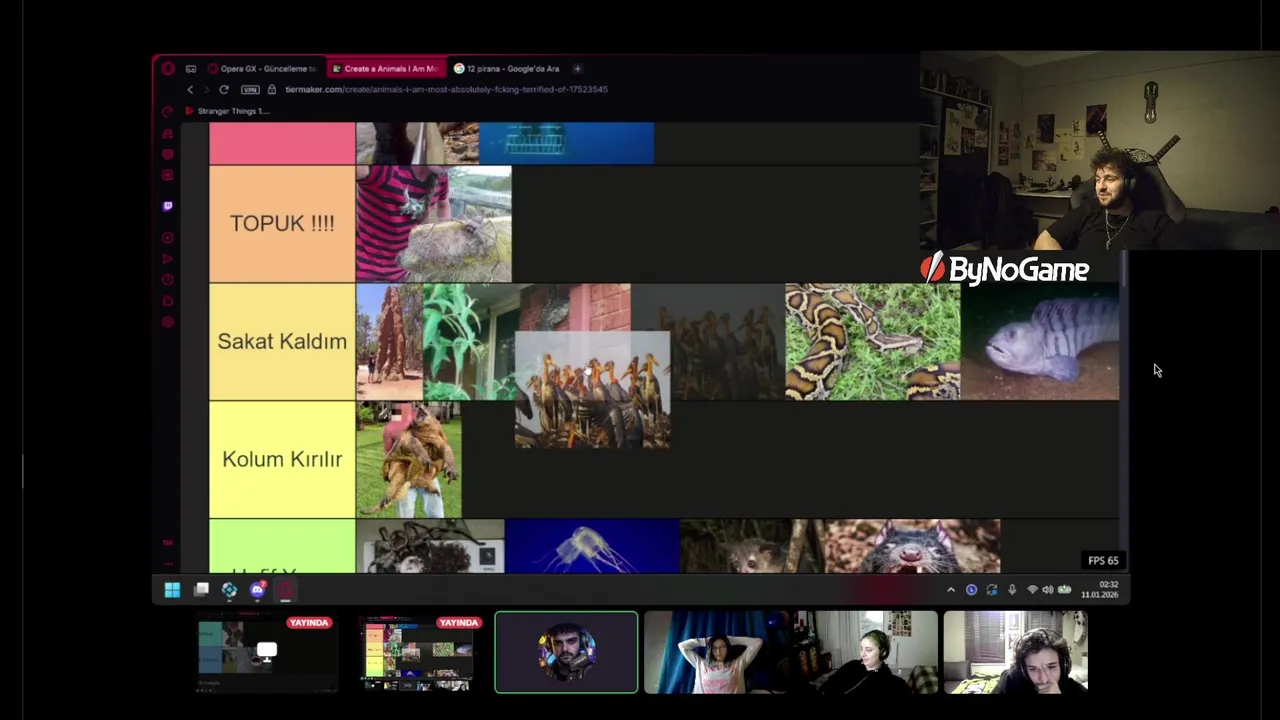Click the Kolum Kırılır tier label
Screen dimensions: 1280x720
click(x=282, y=460)
